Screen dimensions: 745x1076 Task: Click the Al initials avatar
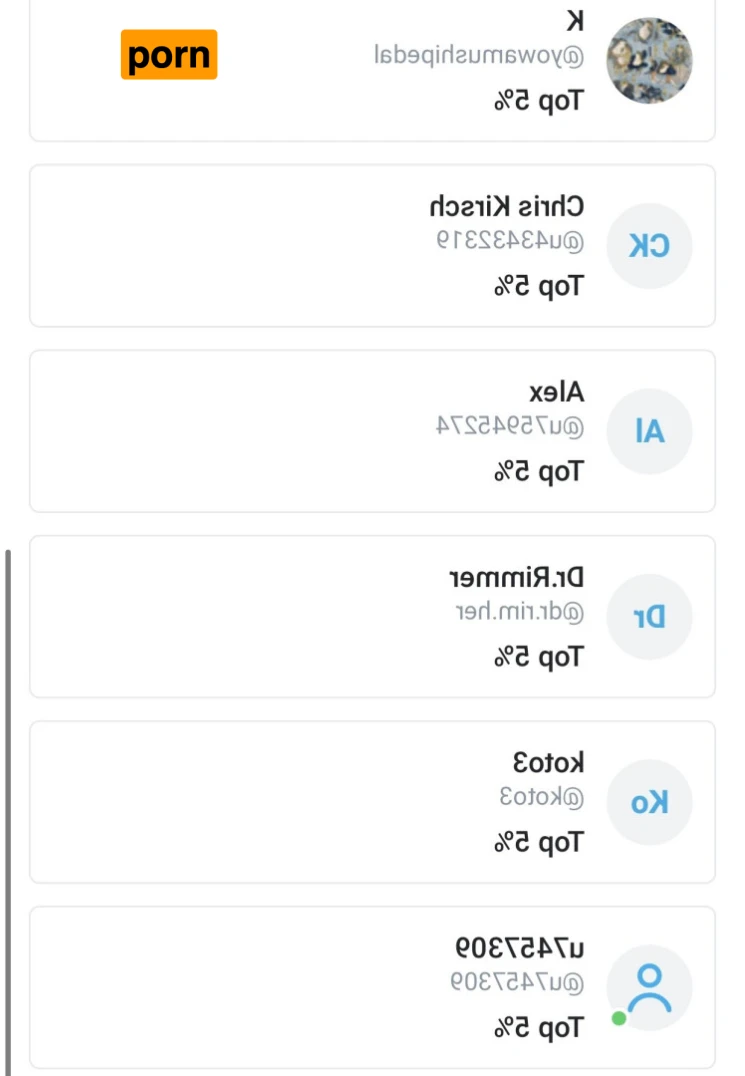point(649,431)
